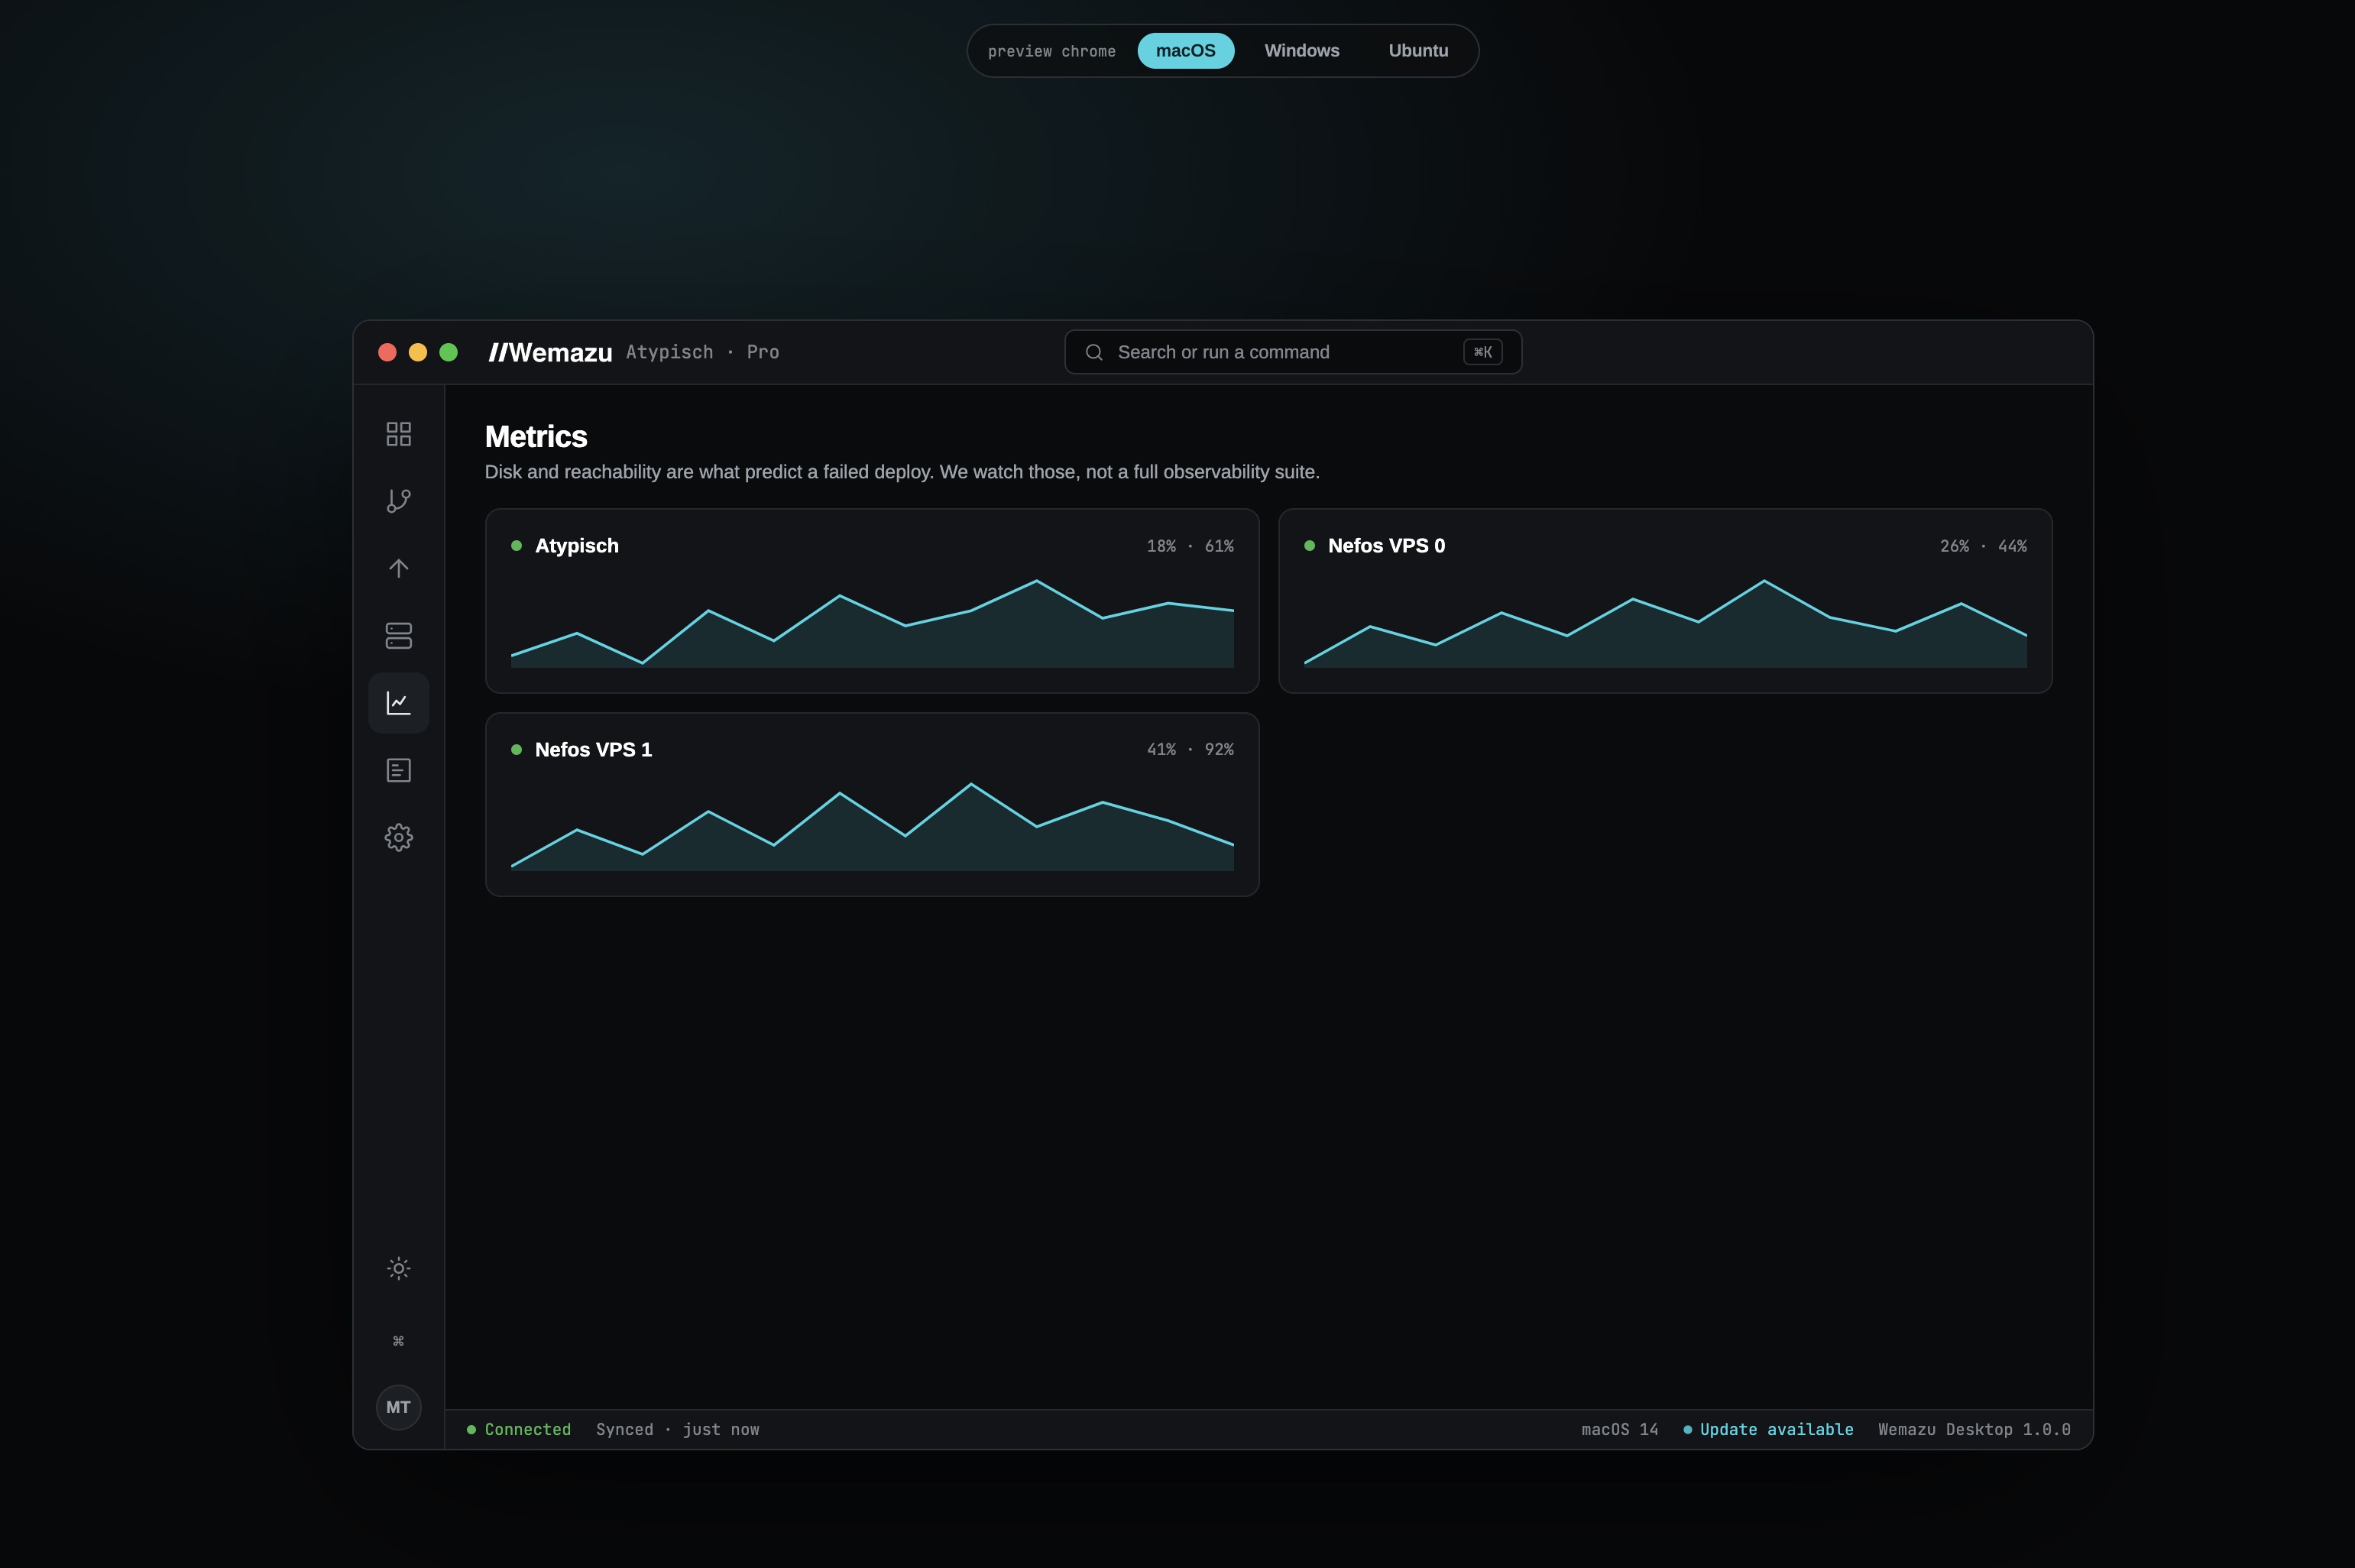Open the Nefos VPS 1 metrics chart

click(872, 826)
